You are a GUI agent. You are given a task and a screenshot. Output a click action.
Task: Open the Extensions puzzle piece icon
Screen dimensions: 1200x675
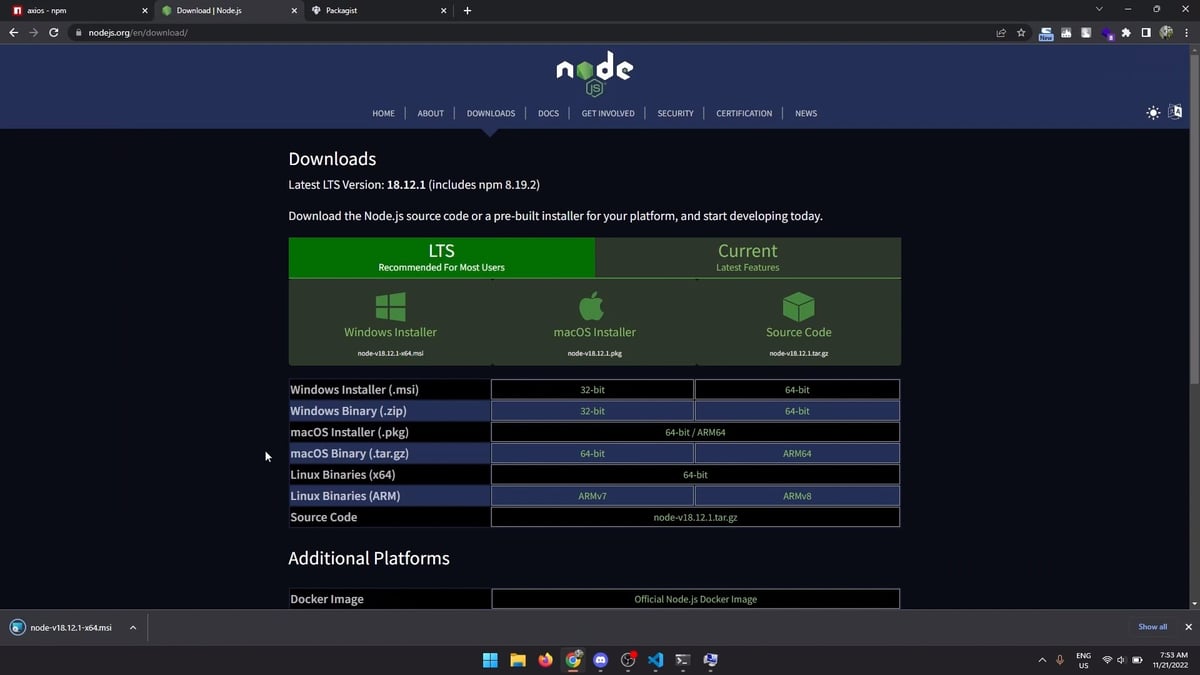[1126, 32]
